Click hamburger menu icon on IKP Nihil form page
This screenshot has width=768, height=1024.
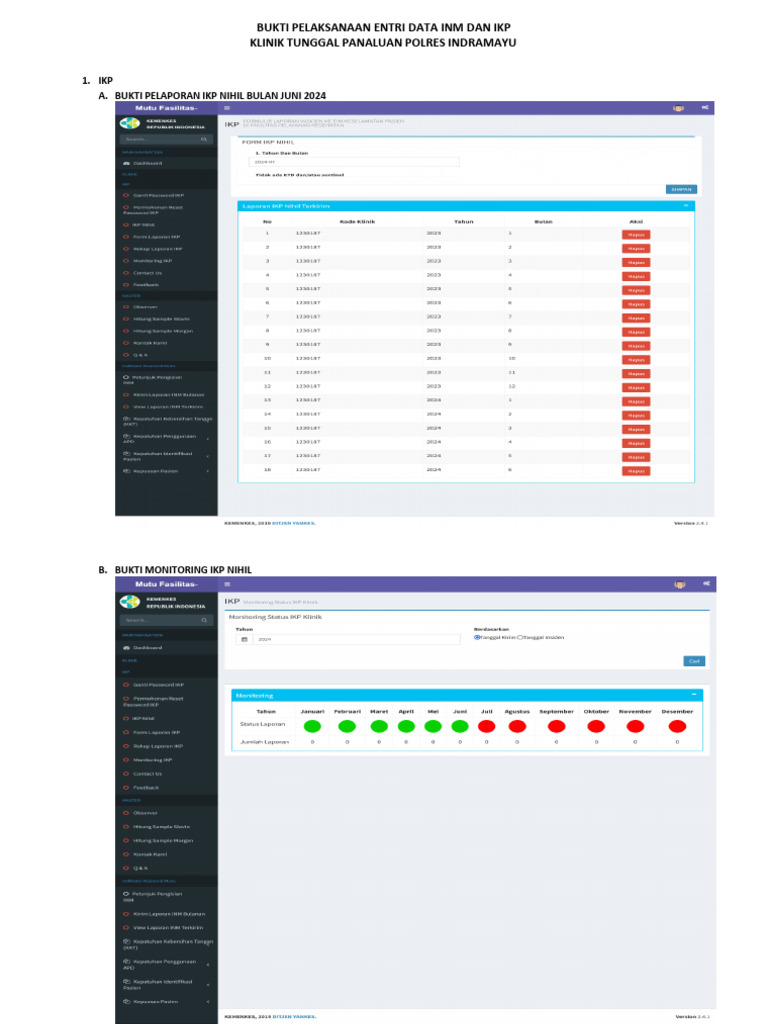pyautogui.click(x=227, y=108)
